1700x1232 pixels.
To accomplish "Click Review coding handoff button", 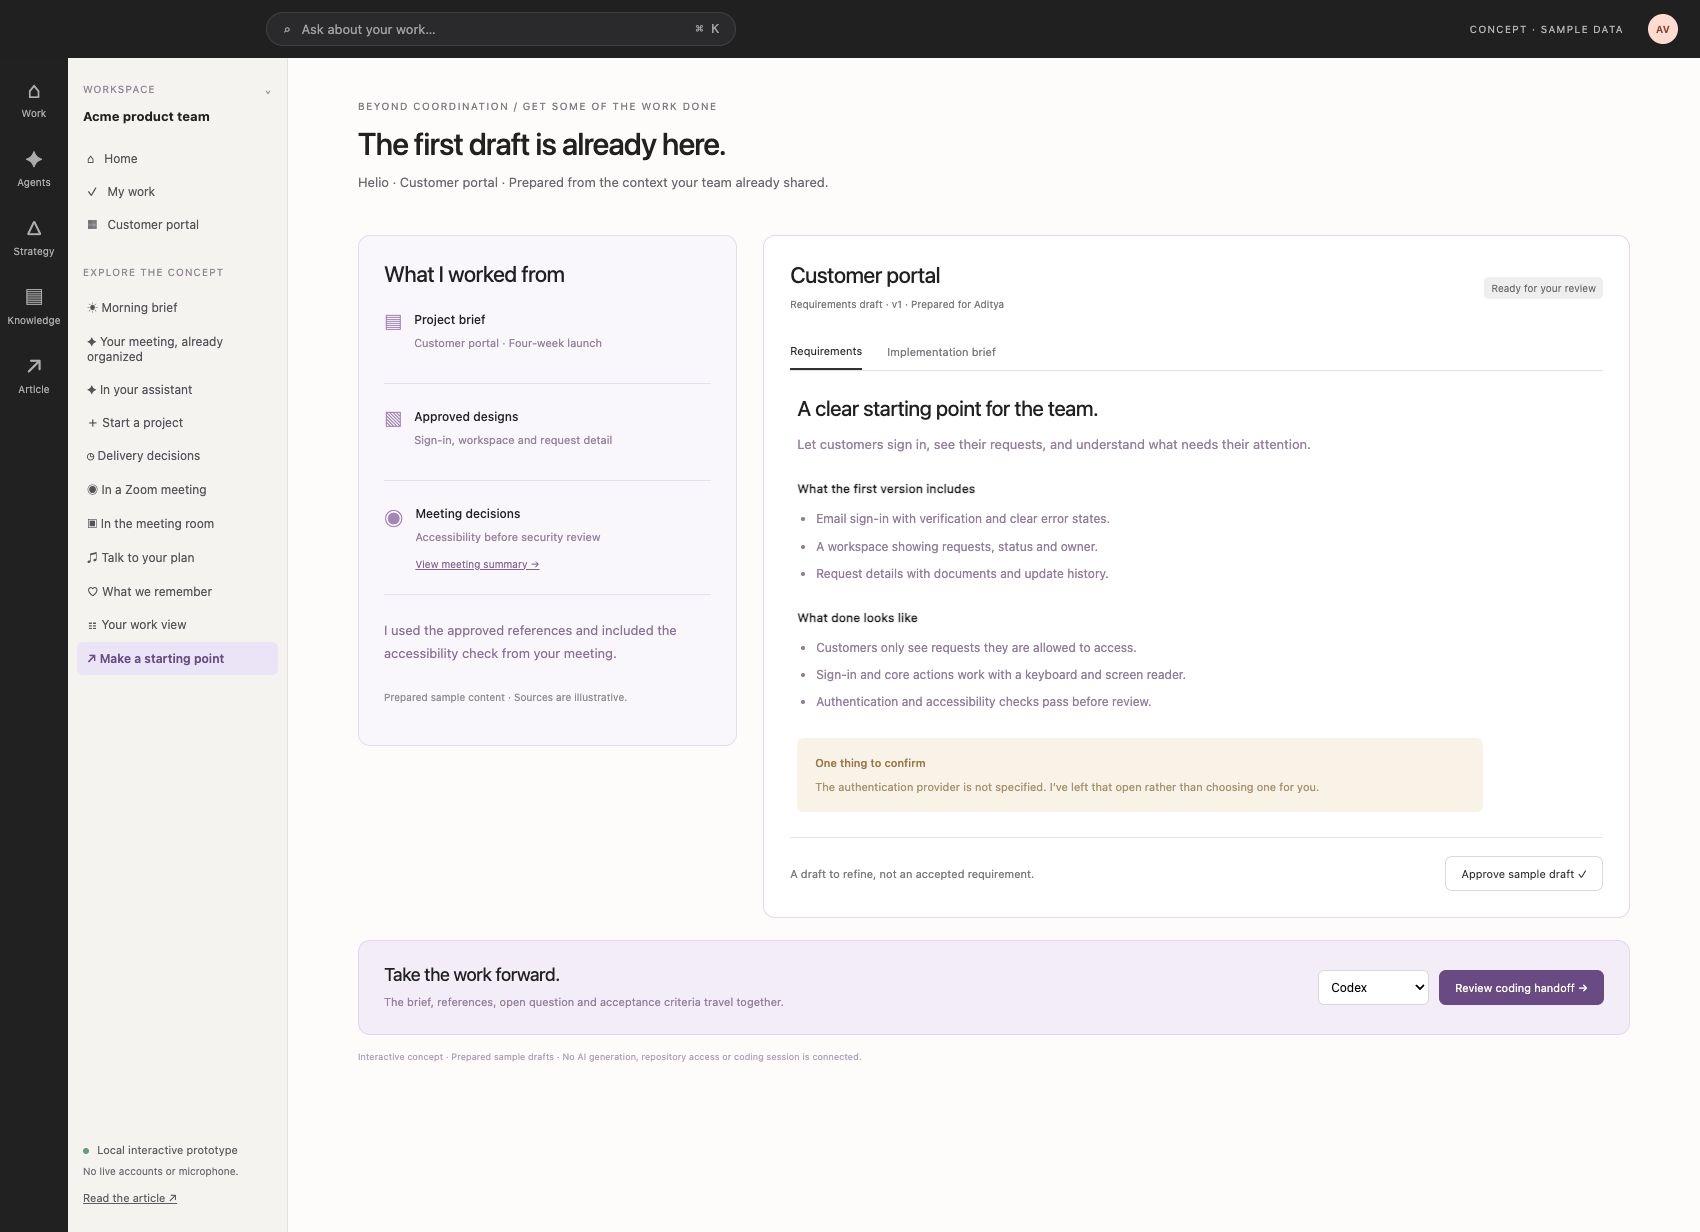I will (x=1521, y=988).
